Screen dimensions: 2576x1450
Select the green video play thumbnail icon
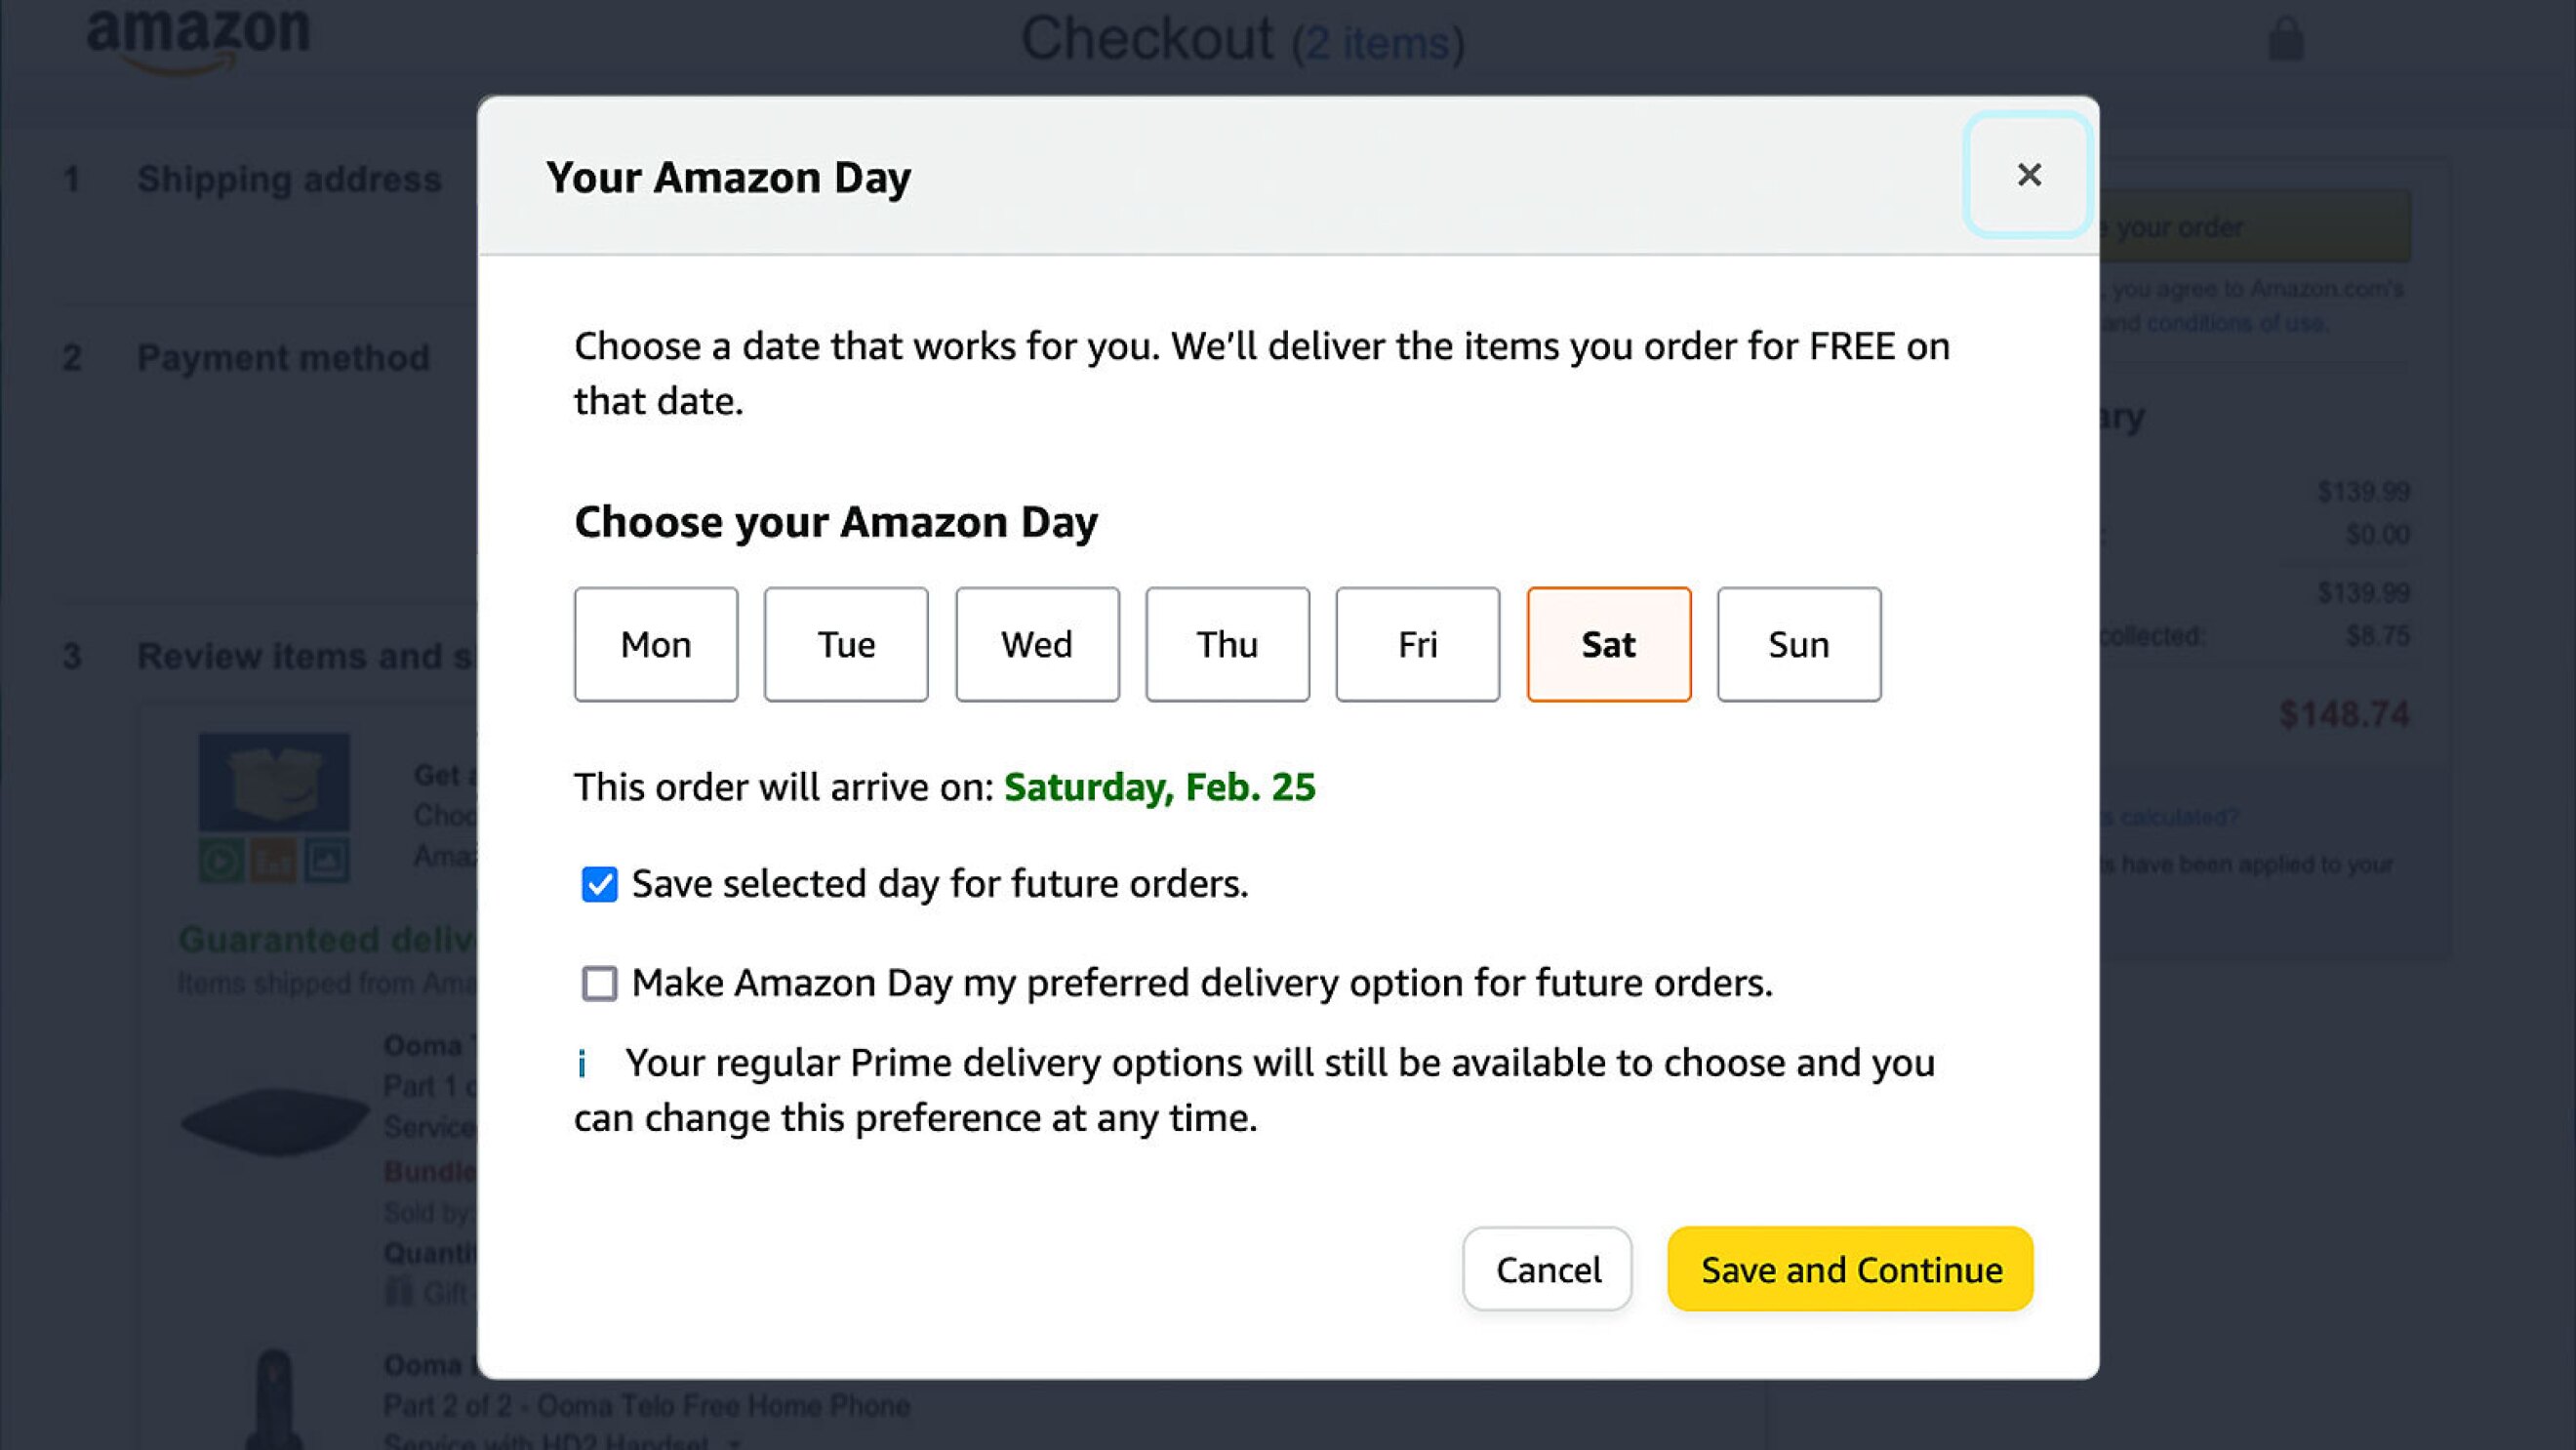(224, 861)
